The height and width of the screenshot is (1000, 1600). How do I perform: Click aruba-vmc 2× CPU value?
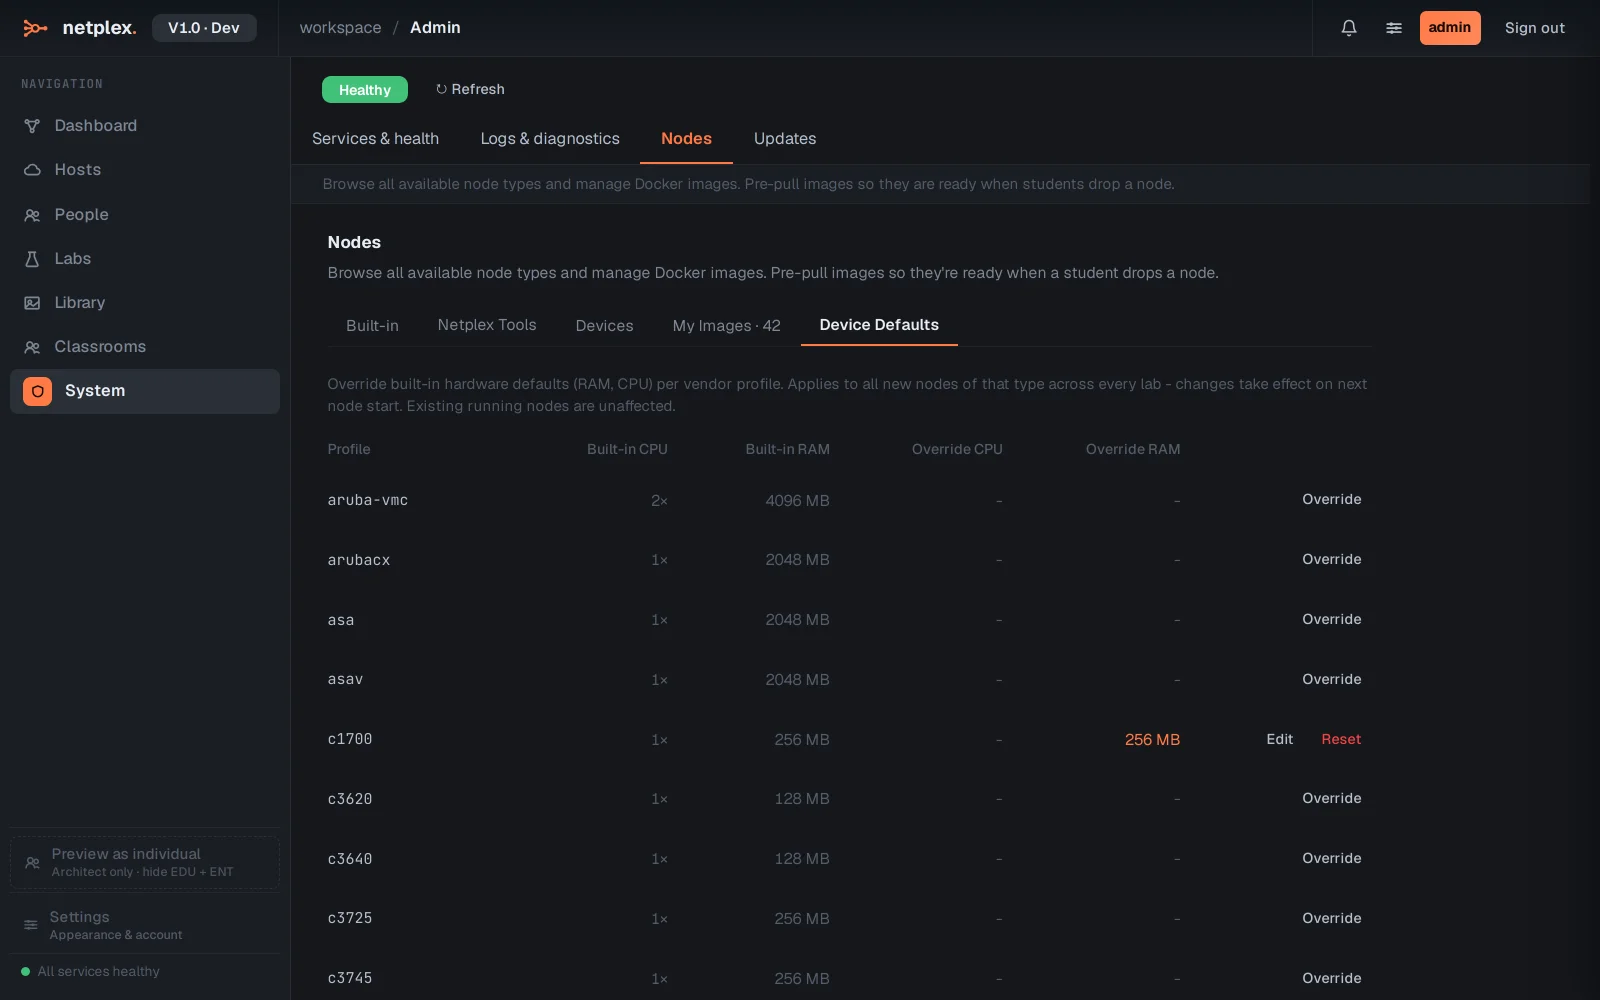pyautogui.click(x=659, y=500)
